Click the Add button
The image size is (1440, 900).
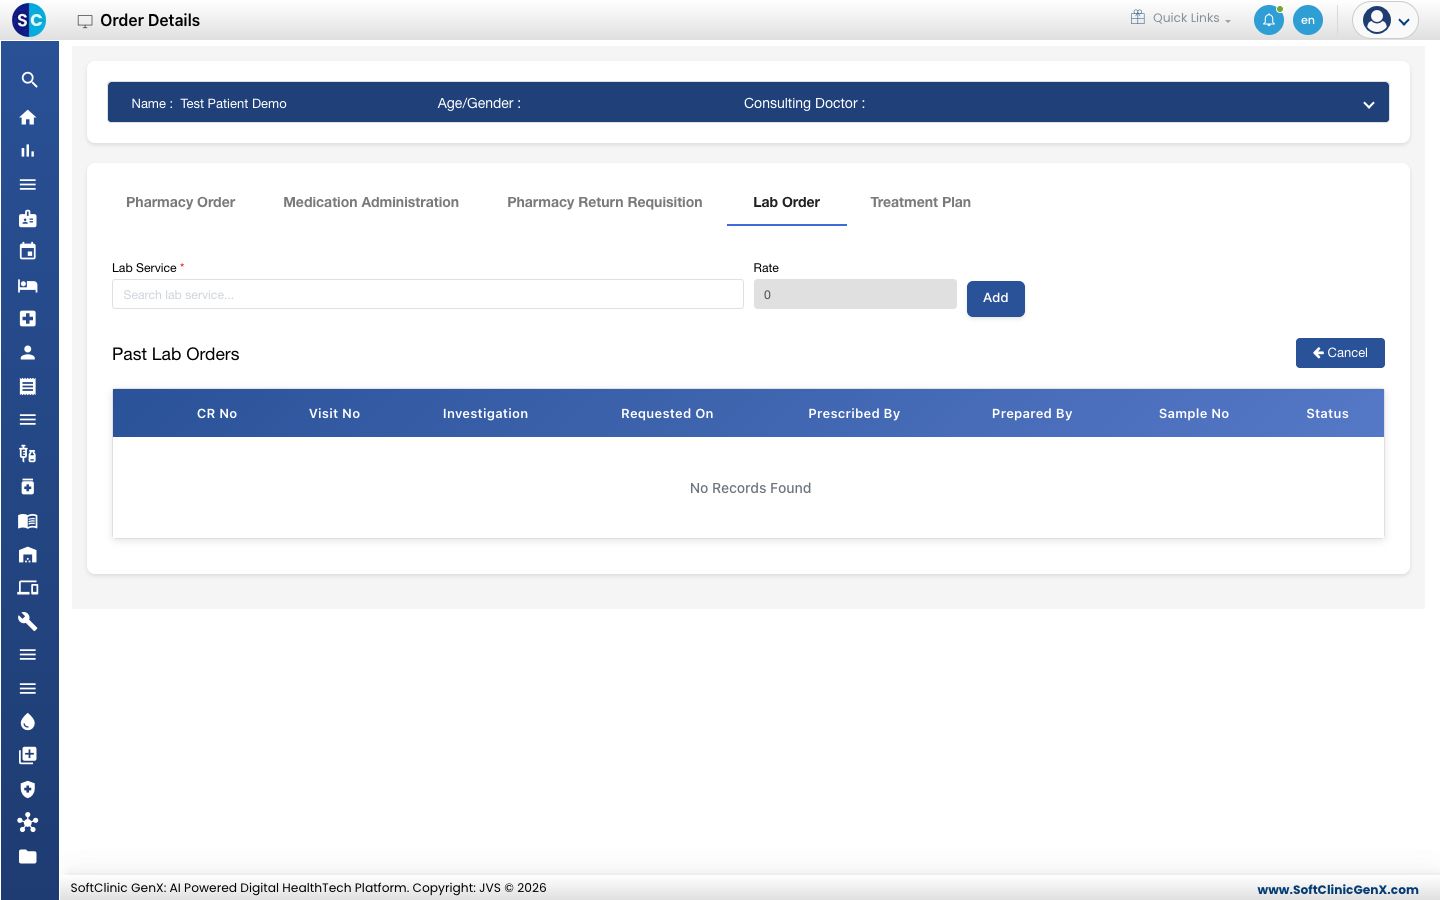click(995, 298)
